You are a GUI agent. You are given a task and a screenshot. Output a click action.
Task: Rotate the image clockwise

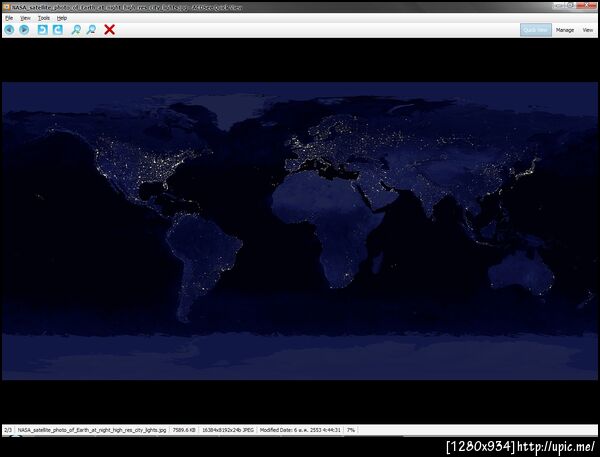[58, 29]
